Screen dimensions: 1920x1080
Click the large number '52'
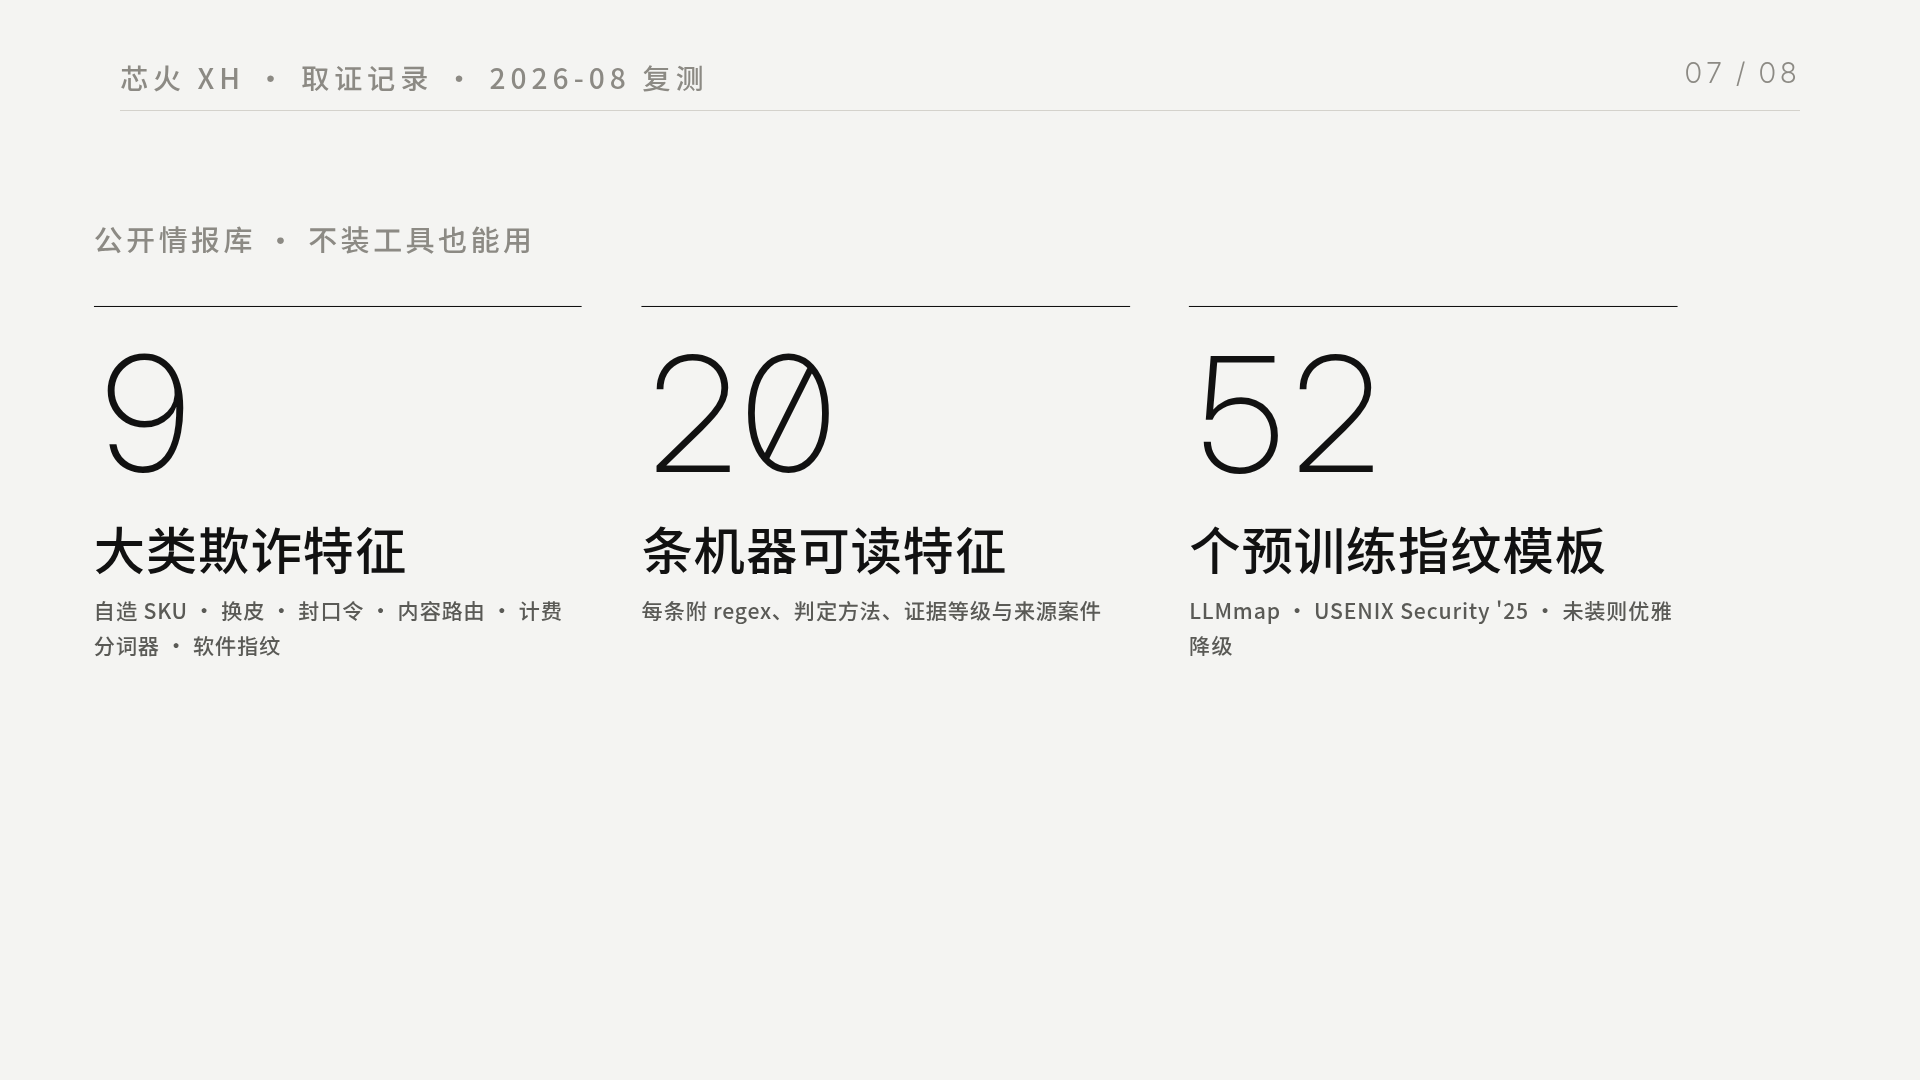pos(1288,413)
